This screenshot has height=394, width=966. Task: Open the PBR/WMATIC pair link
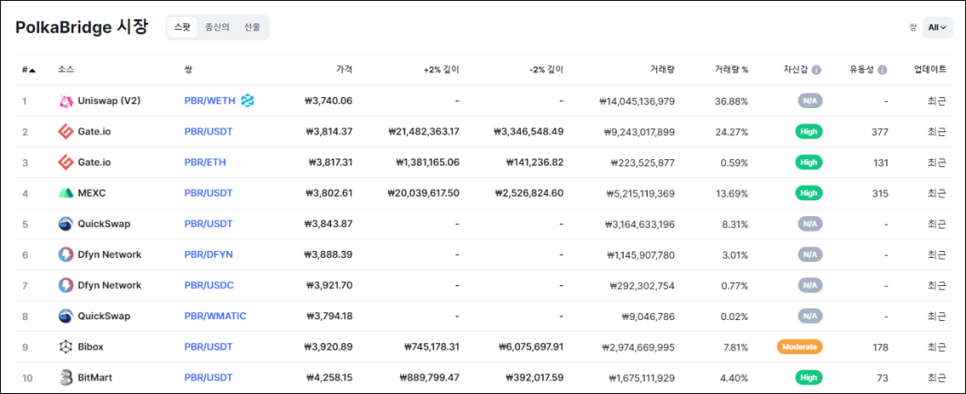tap(215, 316)
